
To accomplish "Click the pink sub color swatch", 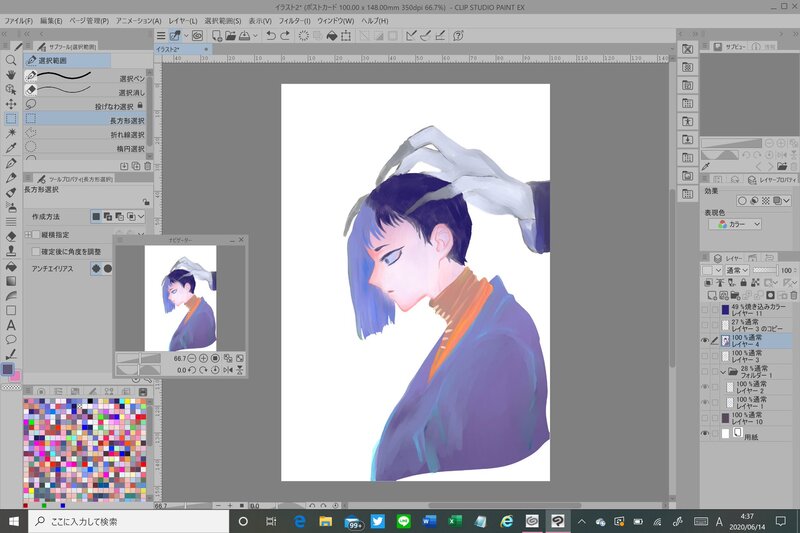I will [x=16, y=376].
